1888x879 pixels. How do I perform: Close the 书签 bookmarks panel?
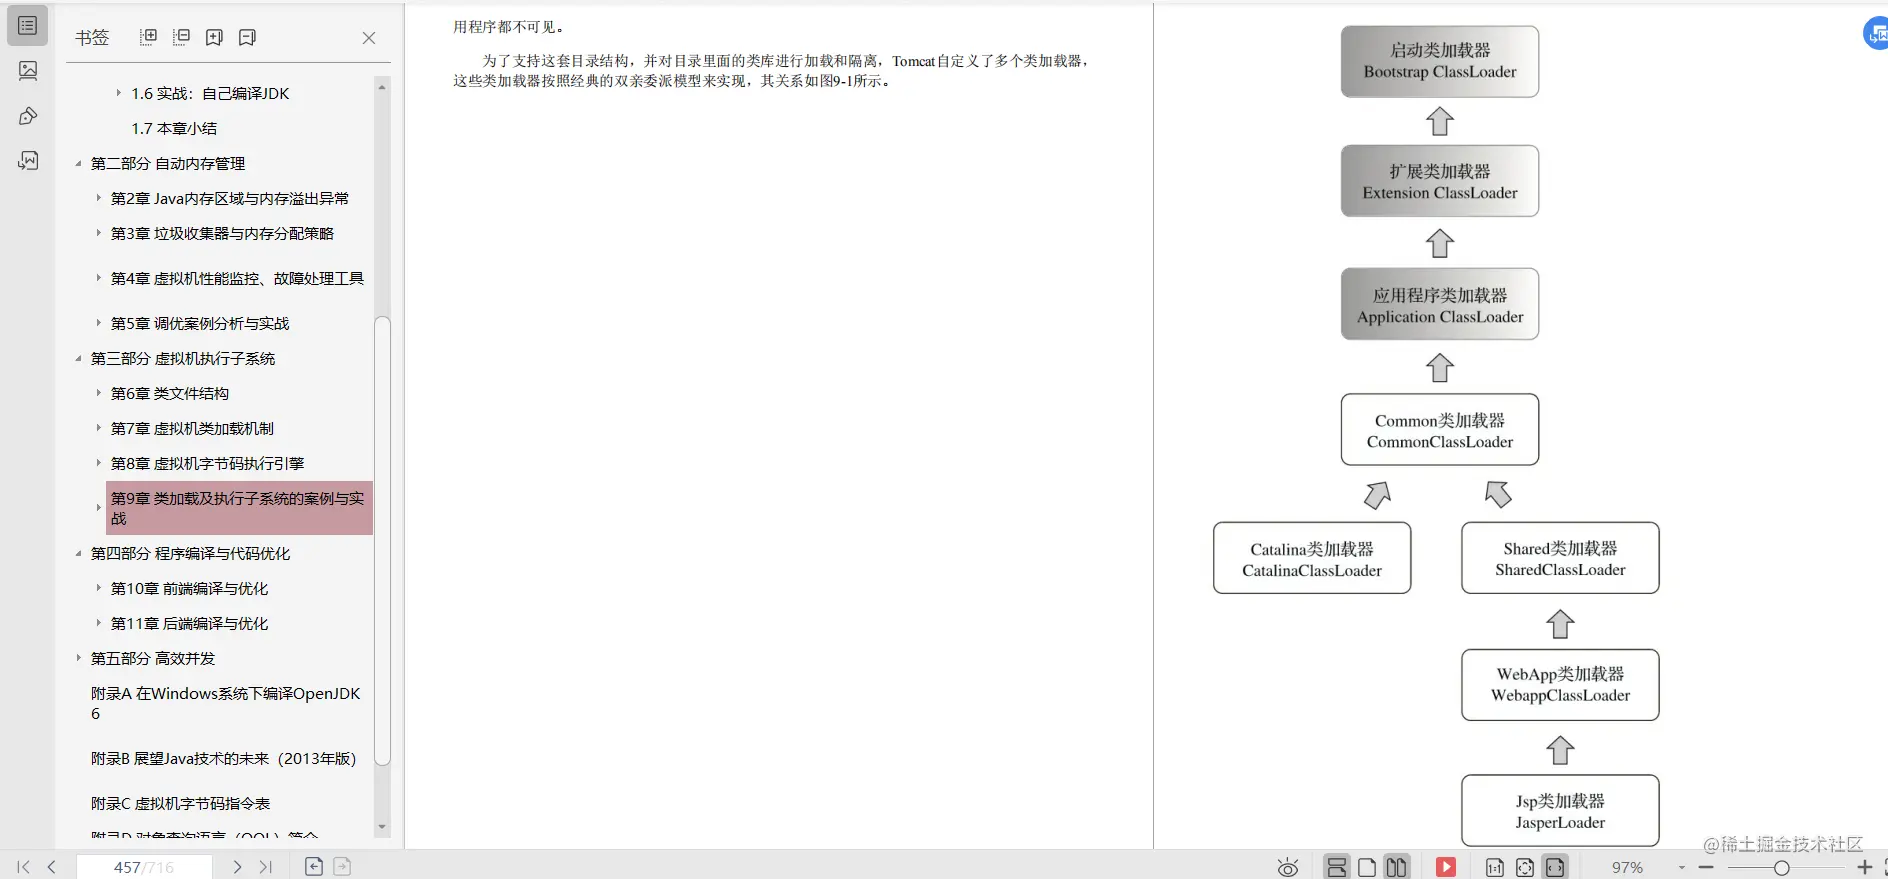click(369, 38)
